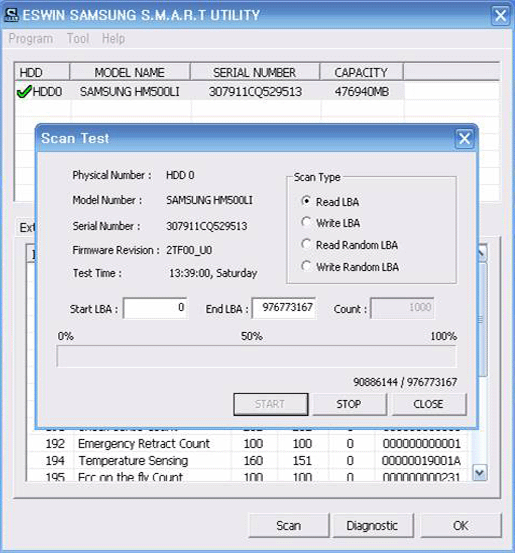Screen dimensions: 515x553
Task: Click the START button in Scan Test
Action: click(x=271, y=404)
